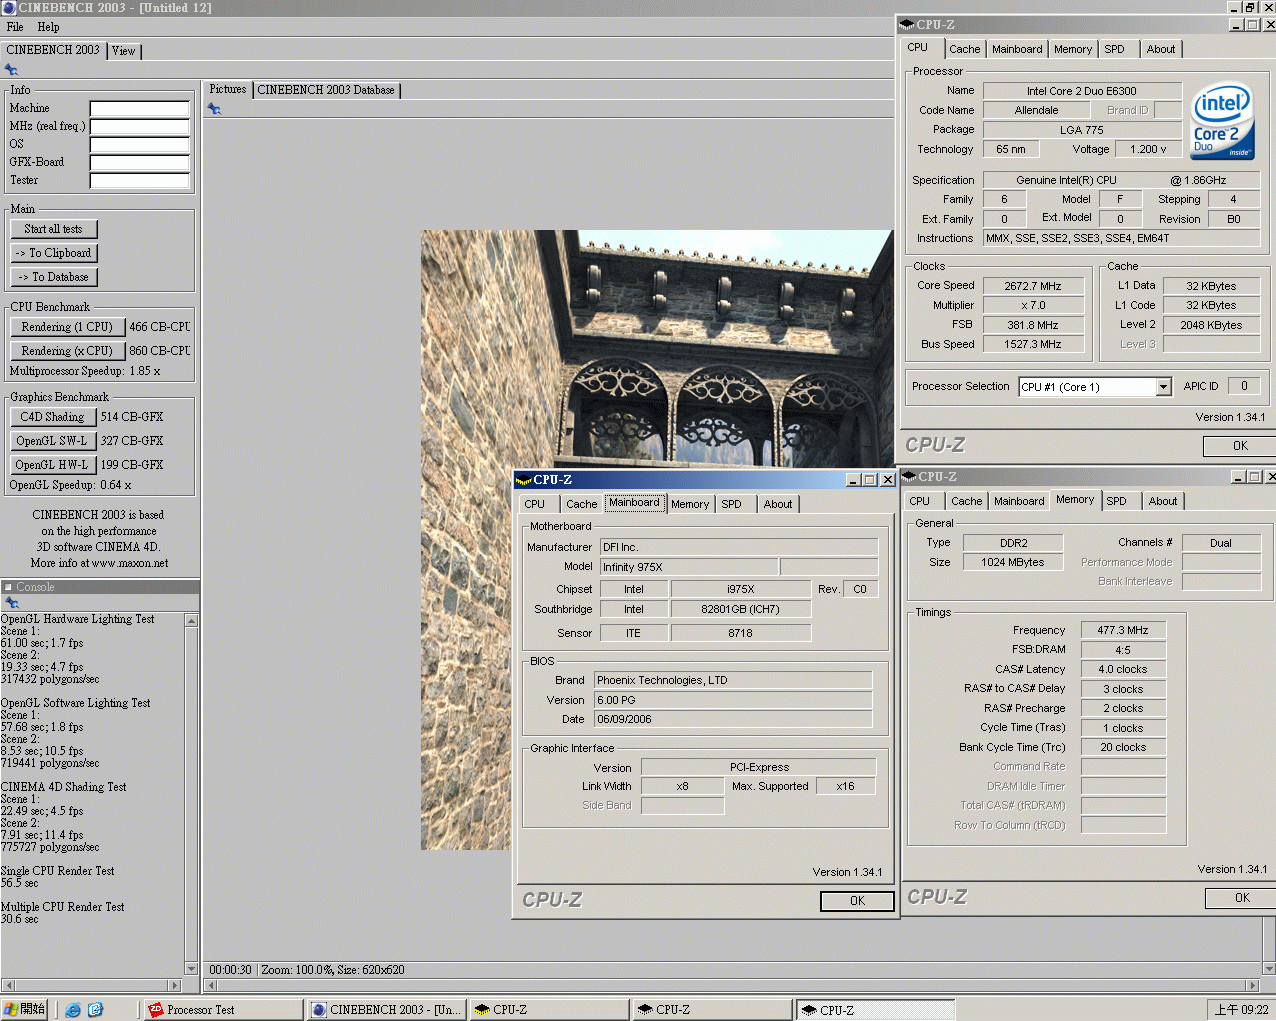Image resolution: width=1276 pixels, height=1021 pixels.
Task: Open Cache tab in top CPU-Z window
Action: click(964, 49)
